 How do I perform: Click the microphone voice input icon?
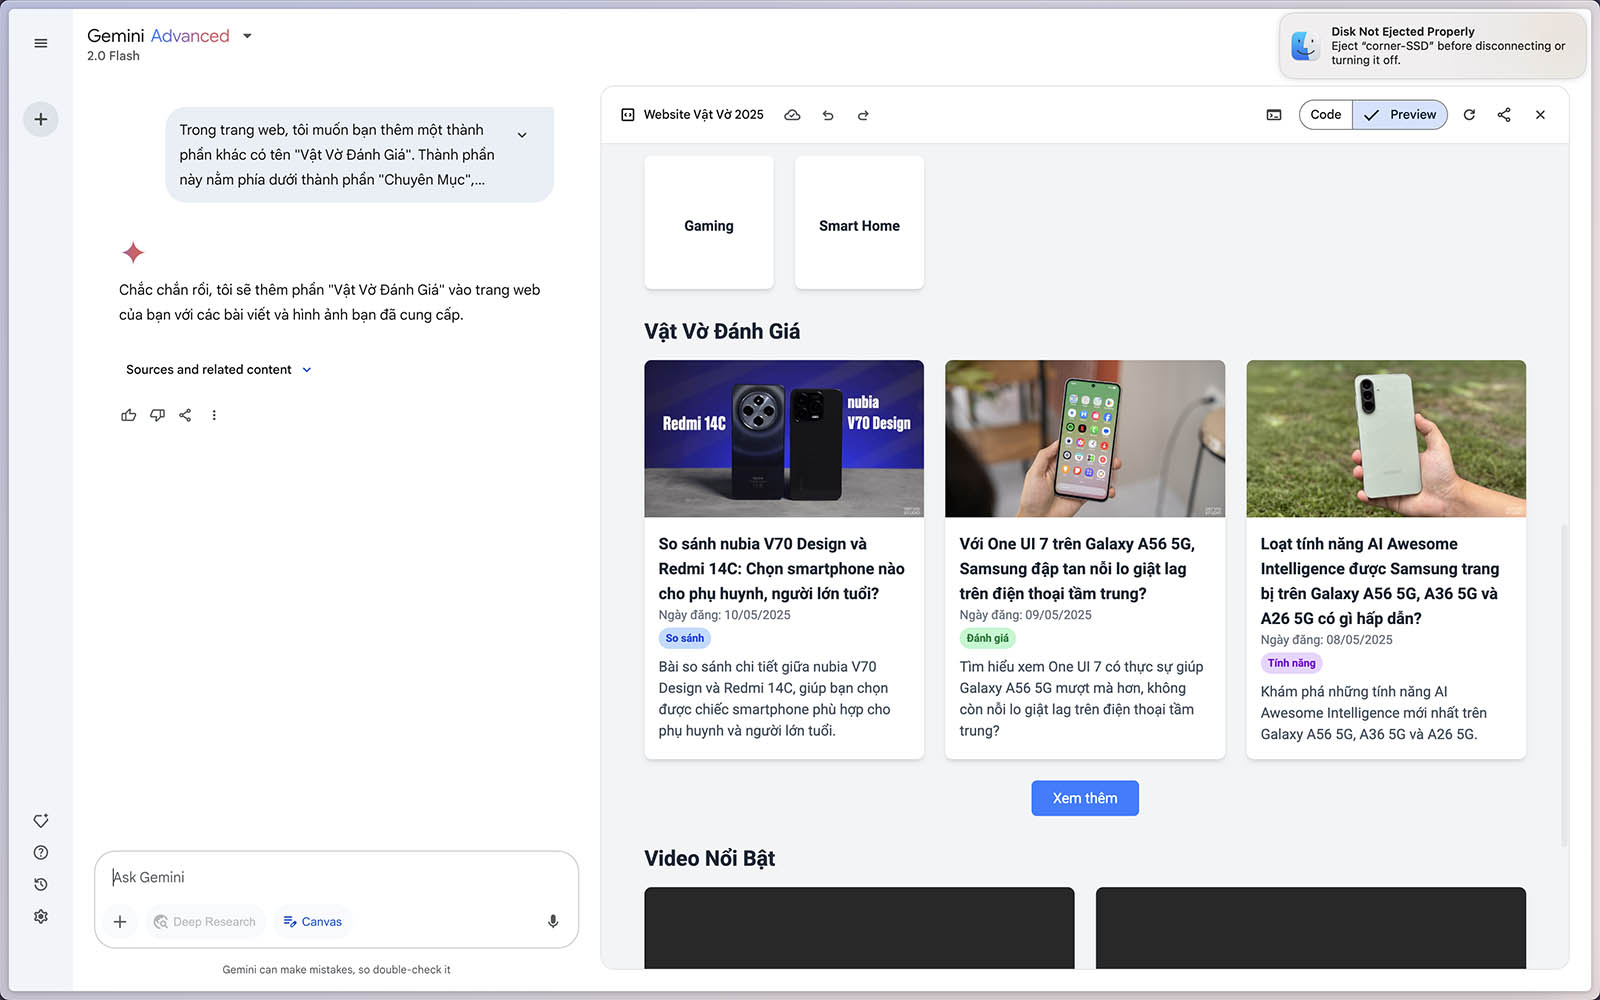(x=553, y=921)
